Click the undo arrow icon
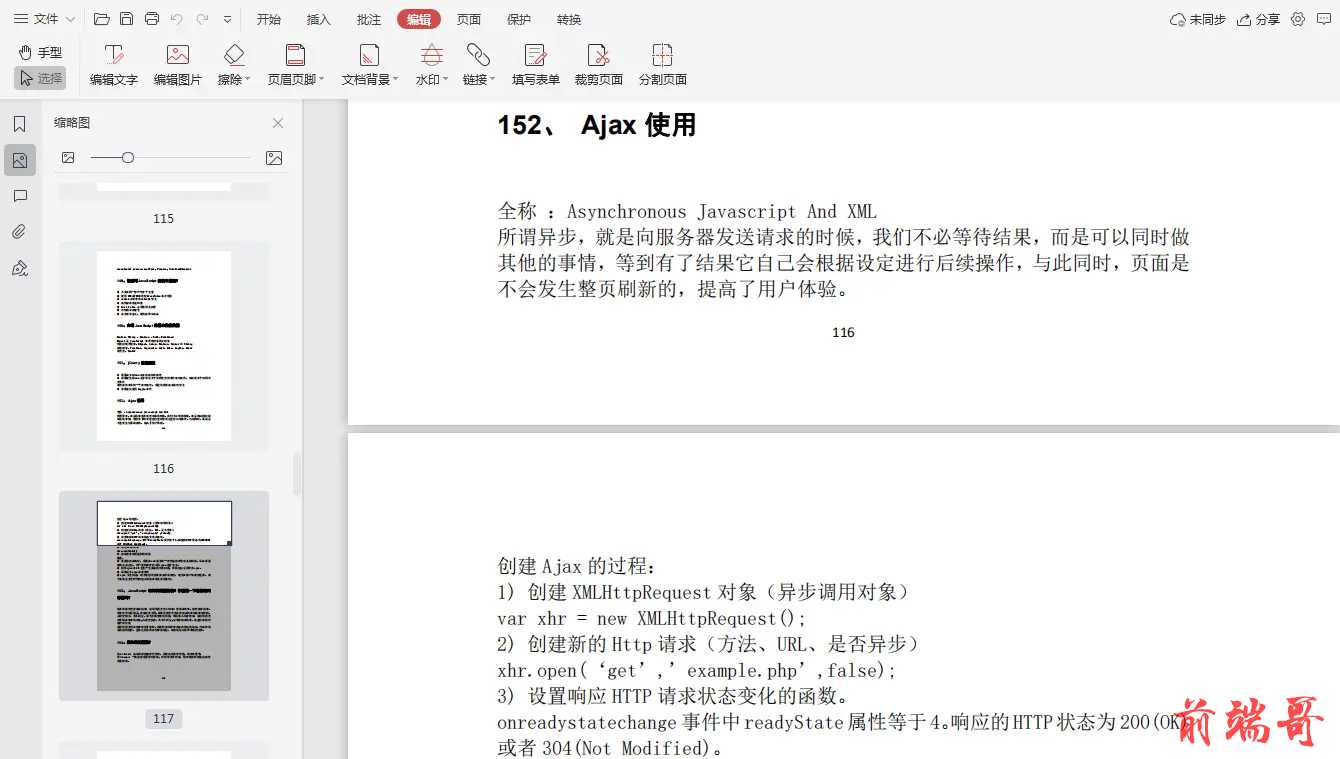Viewport: 1340px width, 759px height. (x=177, y=19)
